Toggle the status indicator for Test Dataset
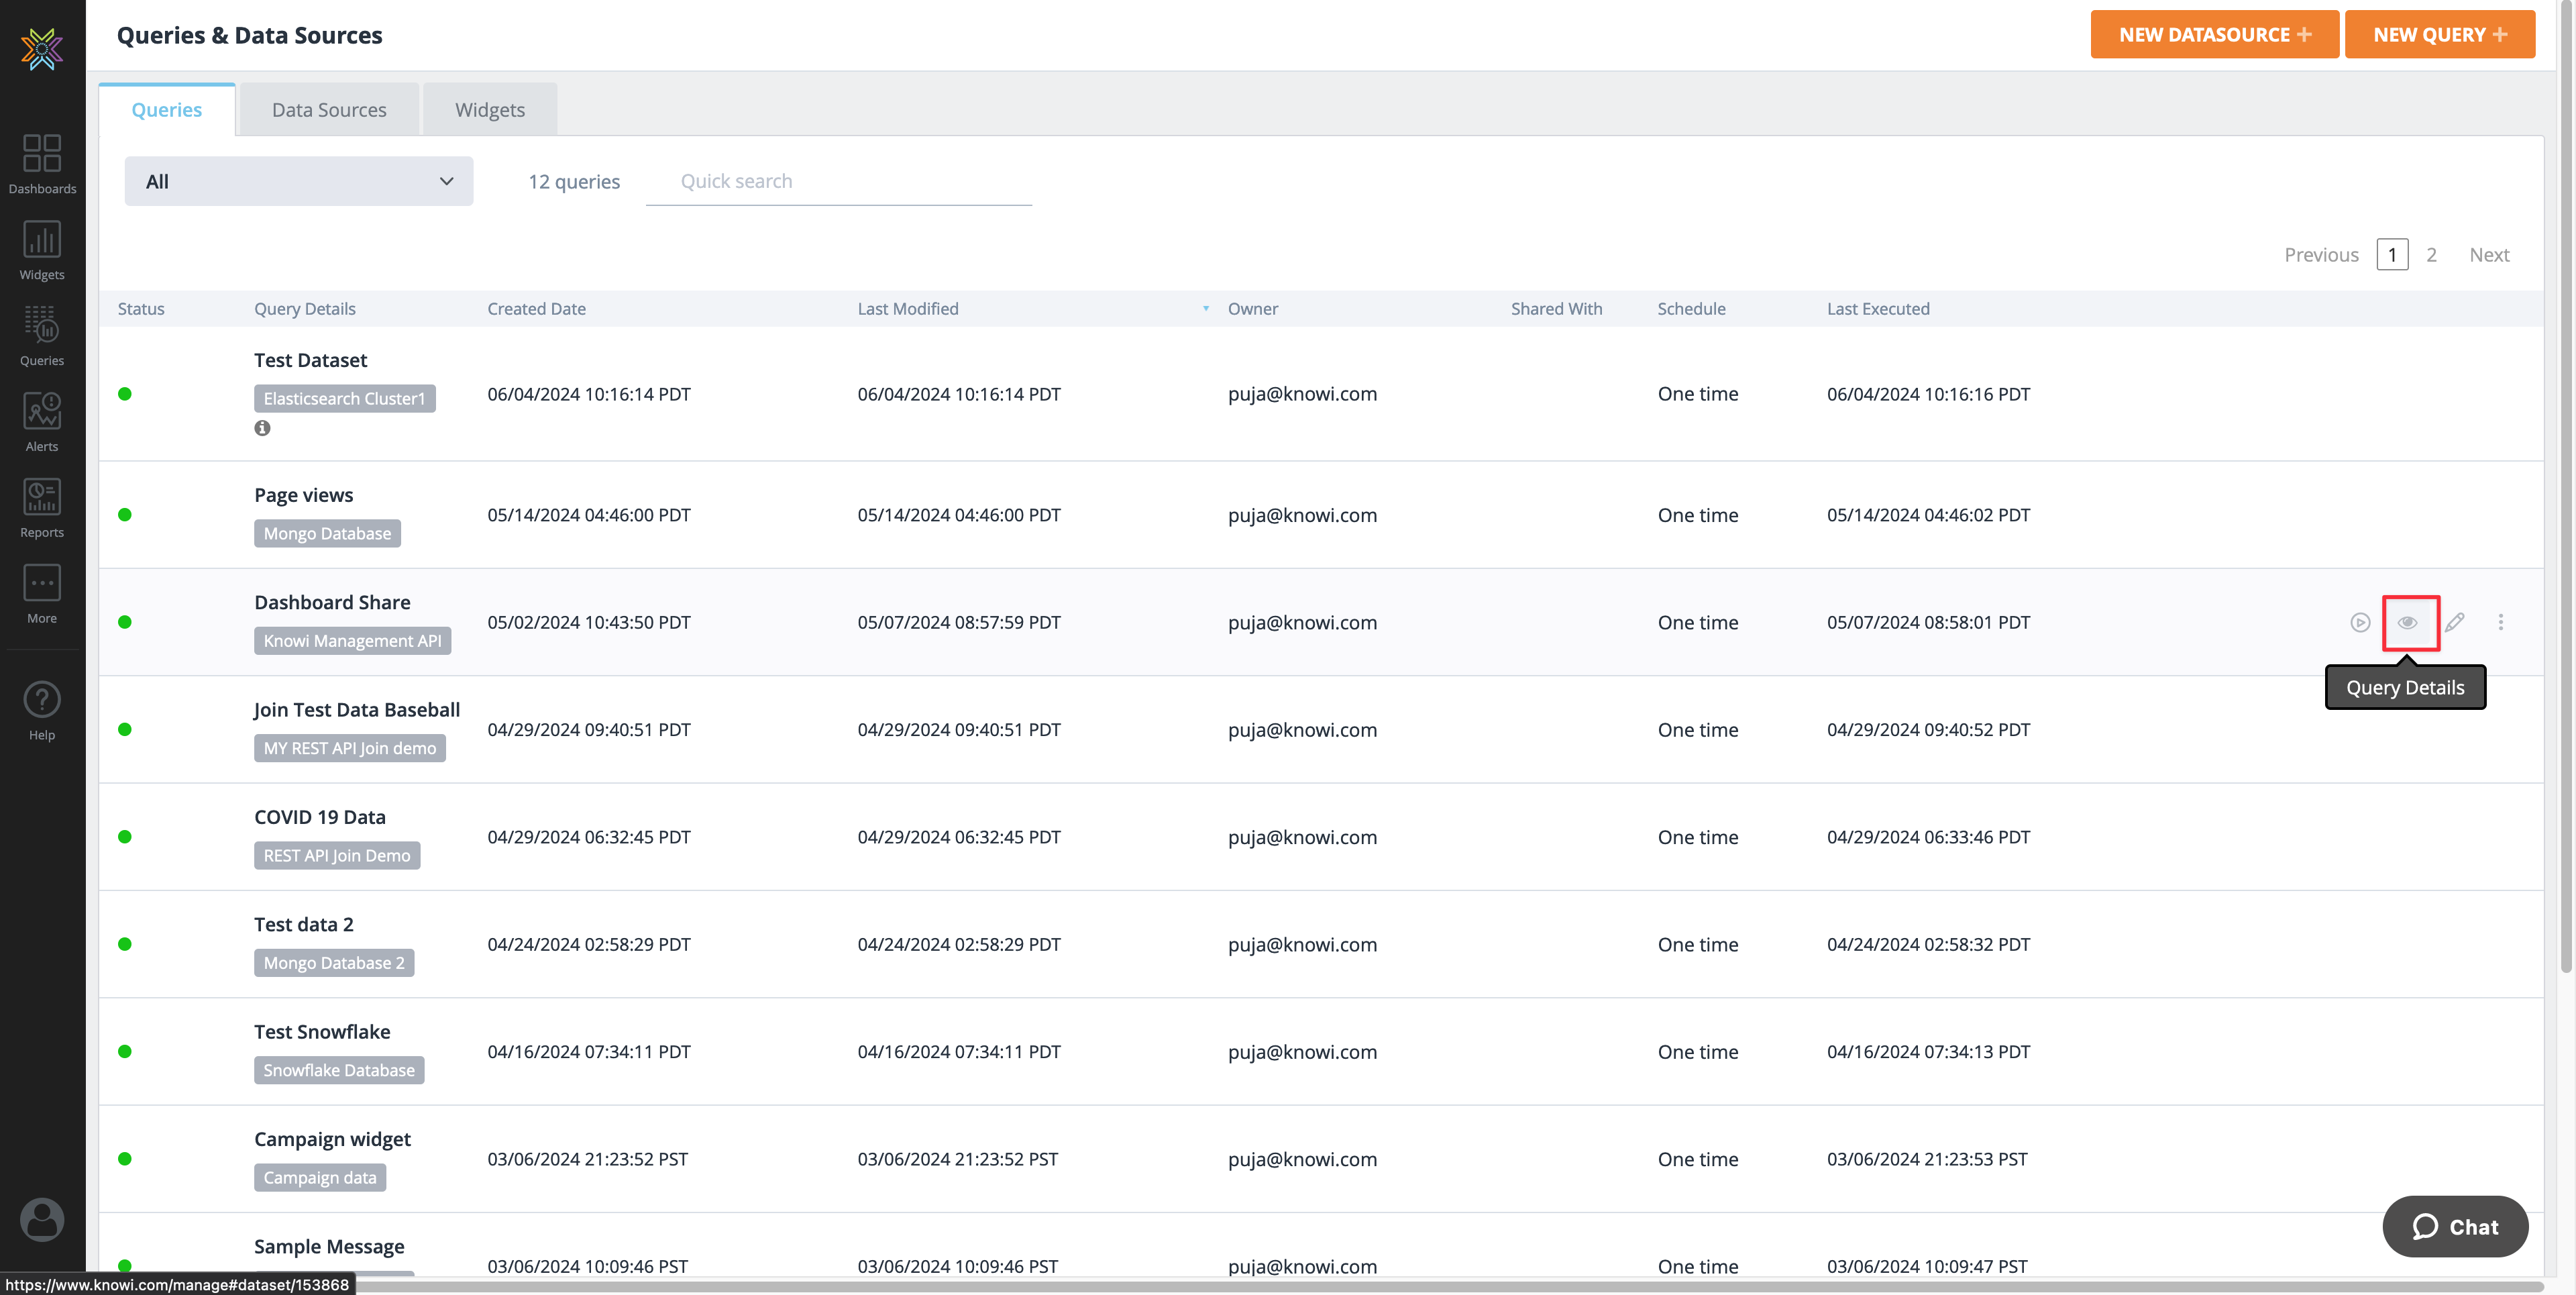The image size is (2576, 1295). point(125,394)
